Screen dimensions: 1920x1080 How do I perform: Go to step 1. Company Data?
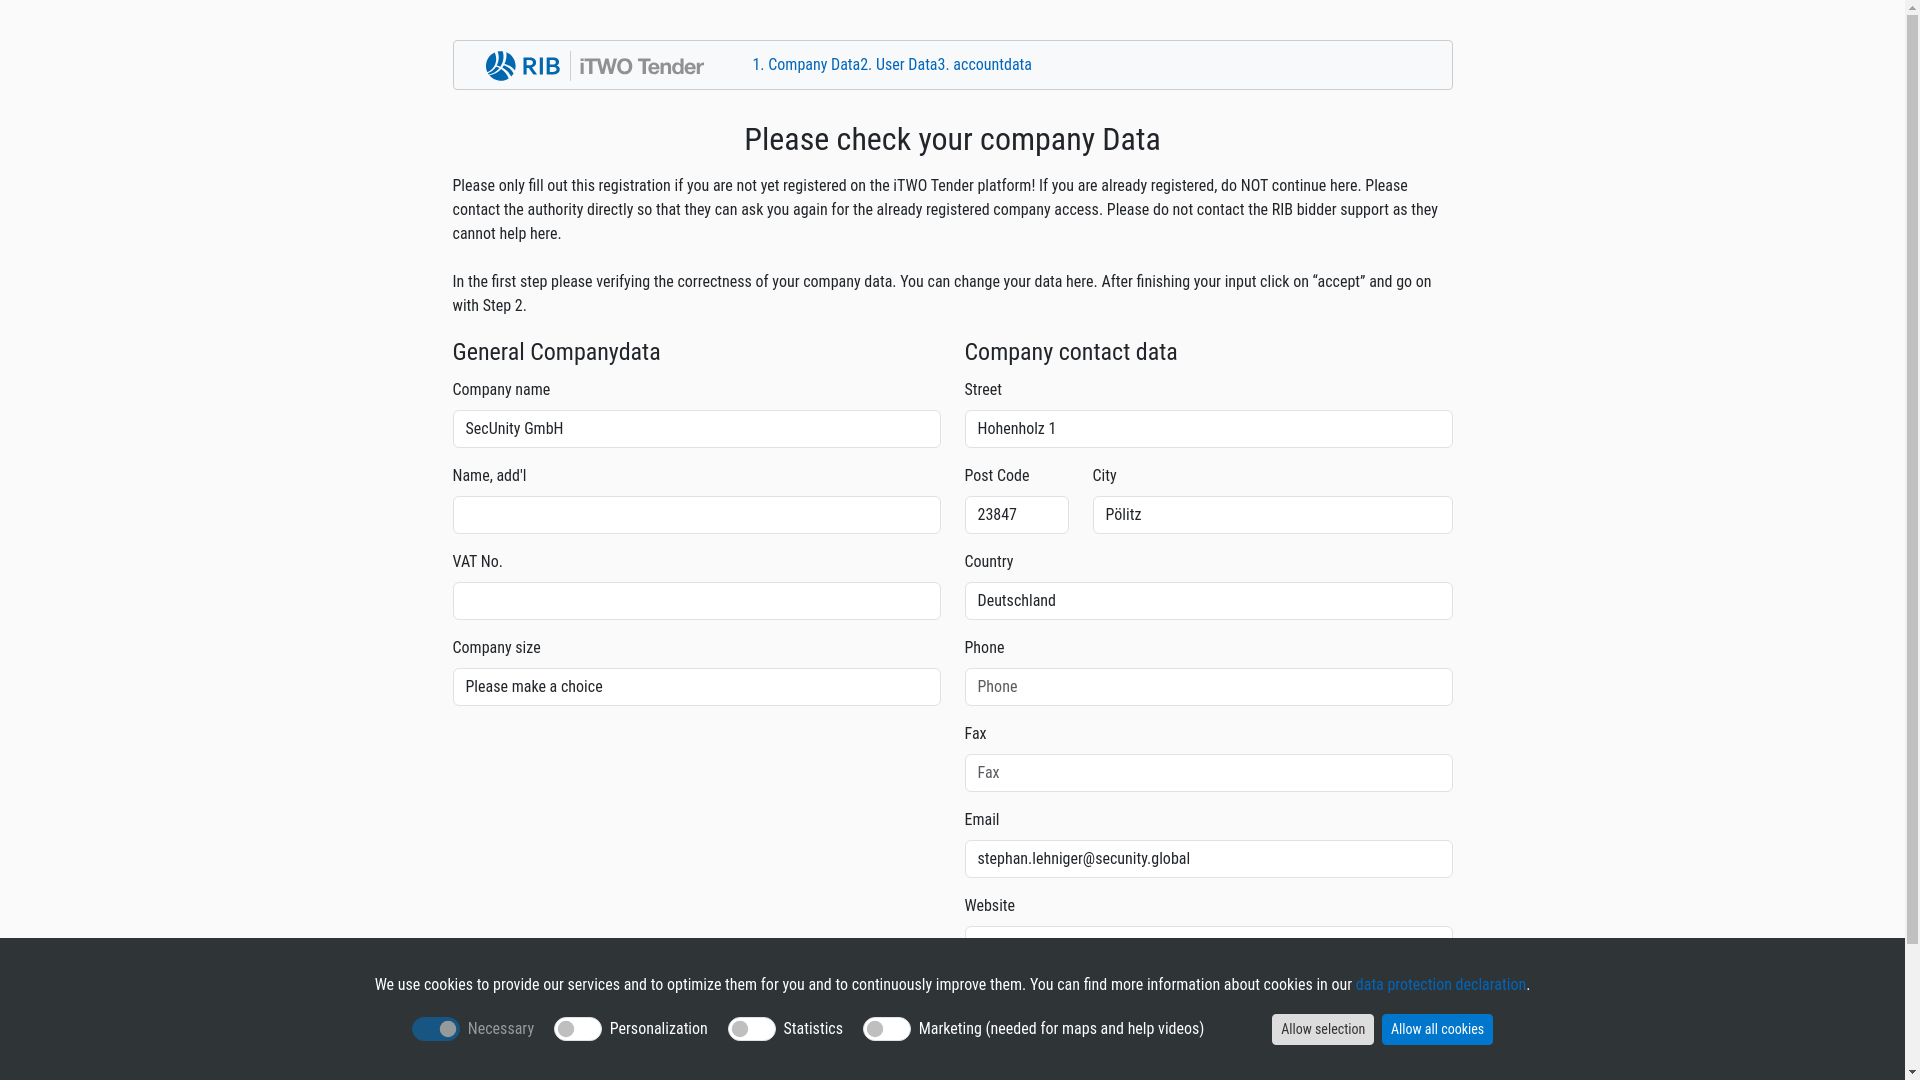pos(806,65)
